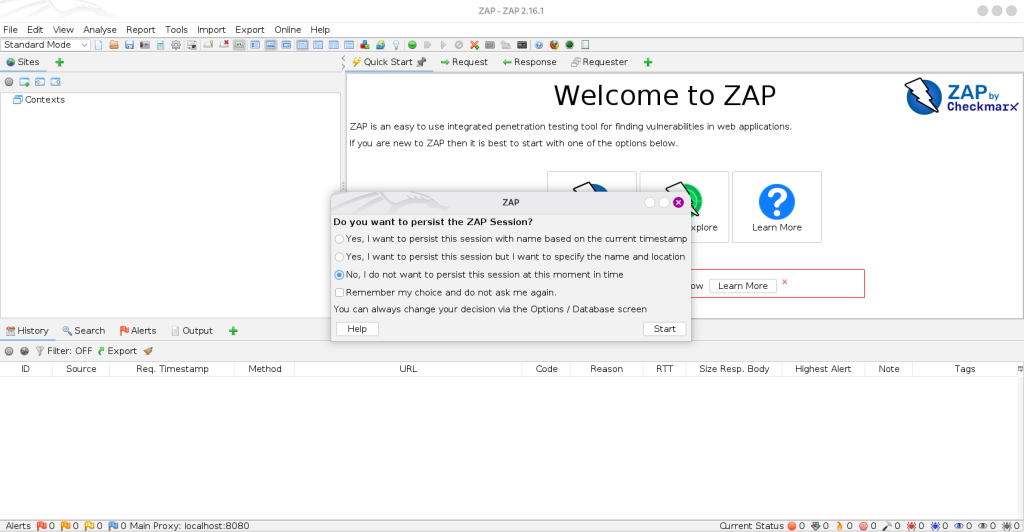The width and height of the screenshot is (1024, 532).
Task: Switch to the Requester tab
Action: pos(599,62)
